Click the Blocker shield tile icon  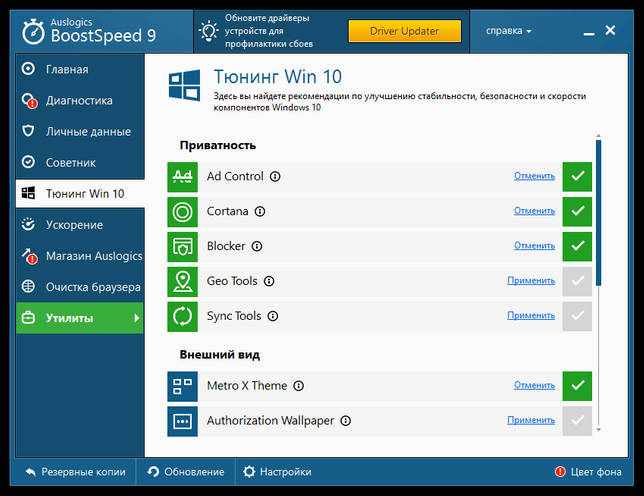click(182, 246)
